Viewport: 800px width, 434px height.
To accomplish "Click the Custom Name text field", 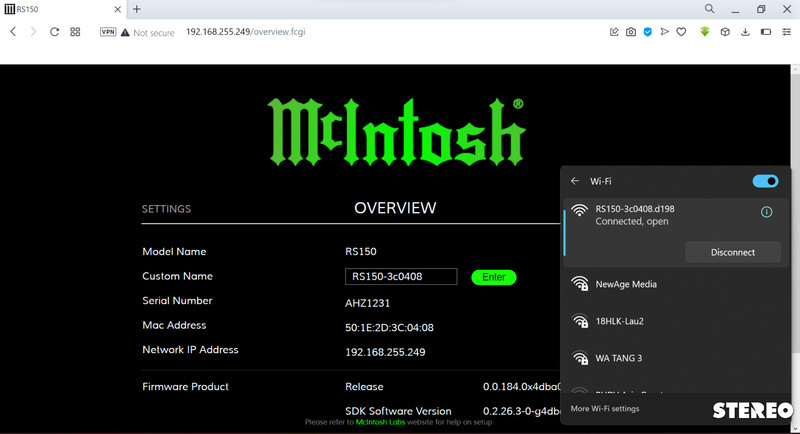I will coord(400,277).
